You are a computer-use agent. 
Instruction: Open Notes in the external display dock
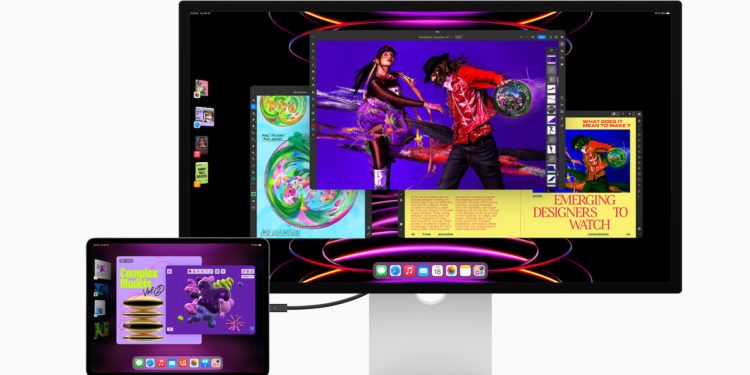465,271
